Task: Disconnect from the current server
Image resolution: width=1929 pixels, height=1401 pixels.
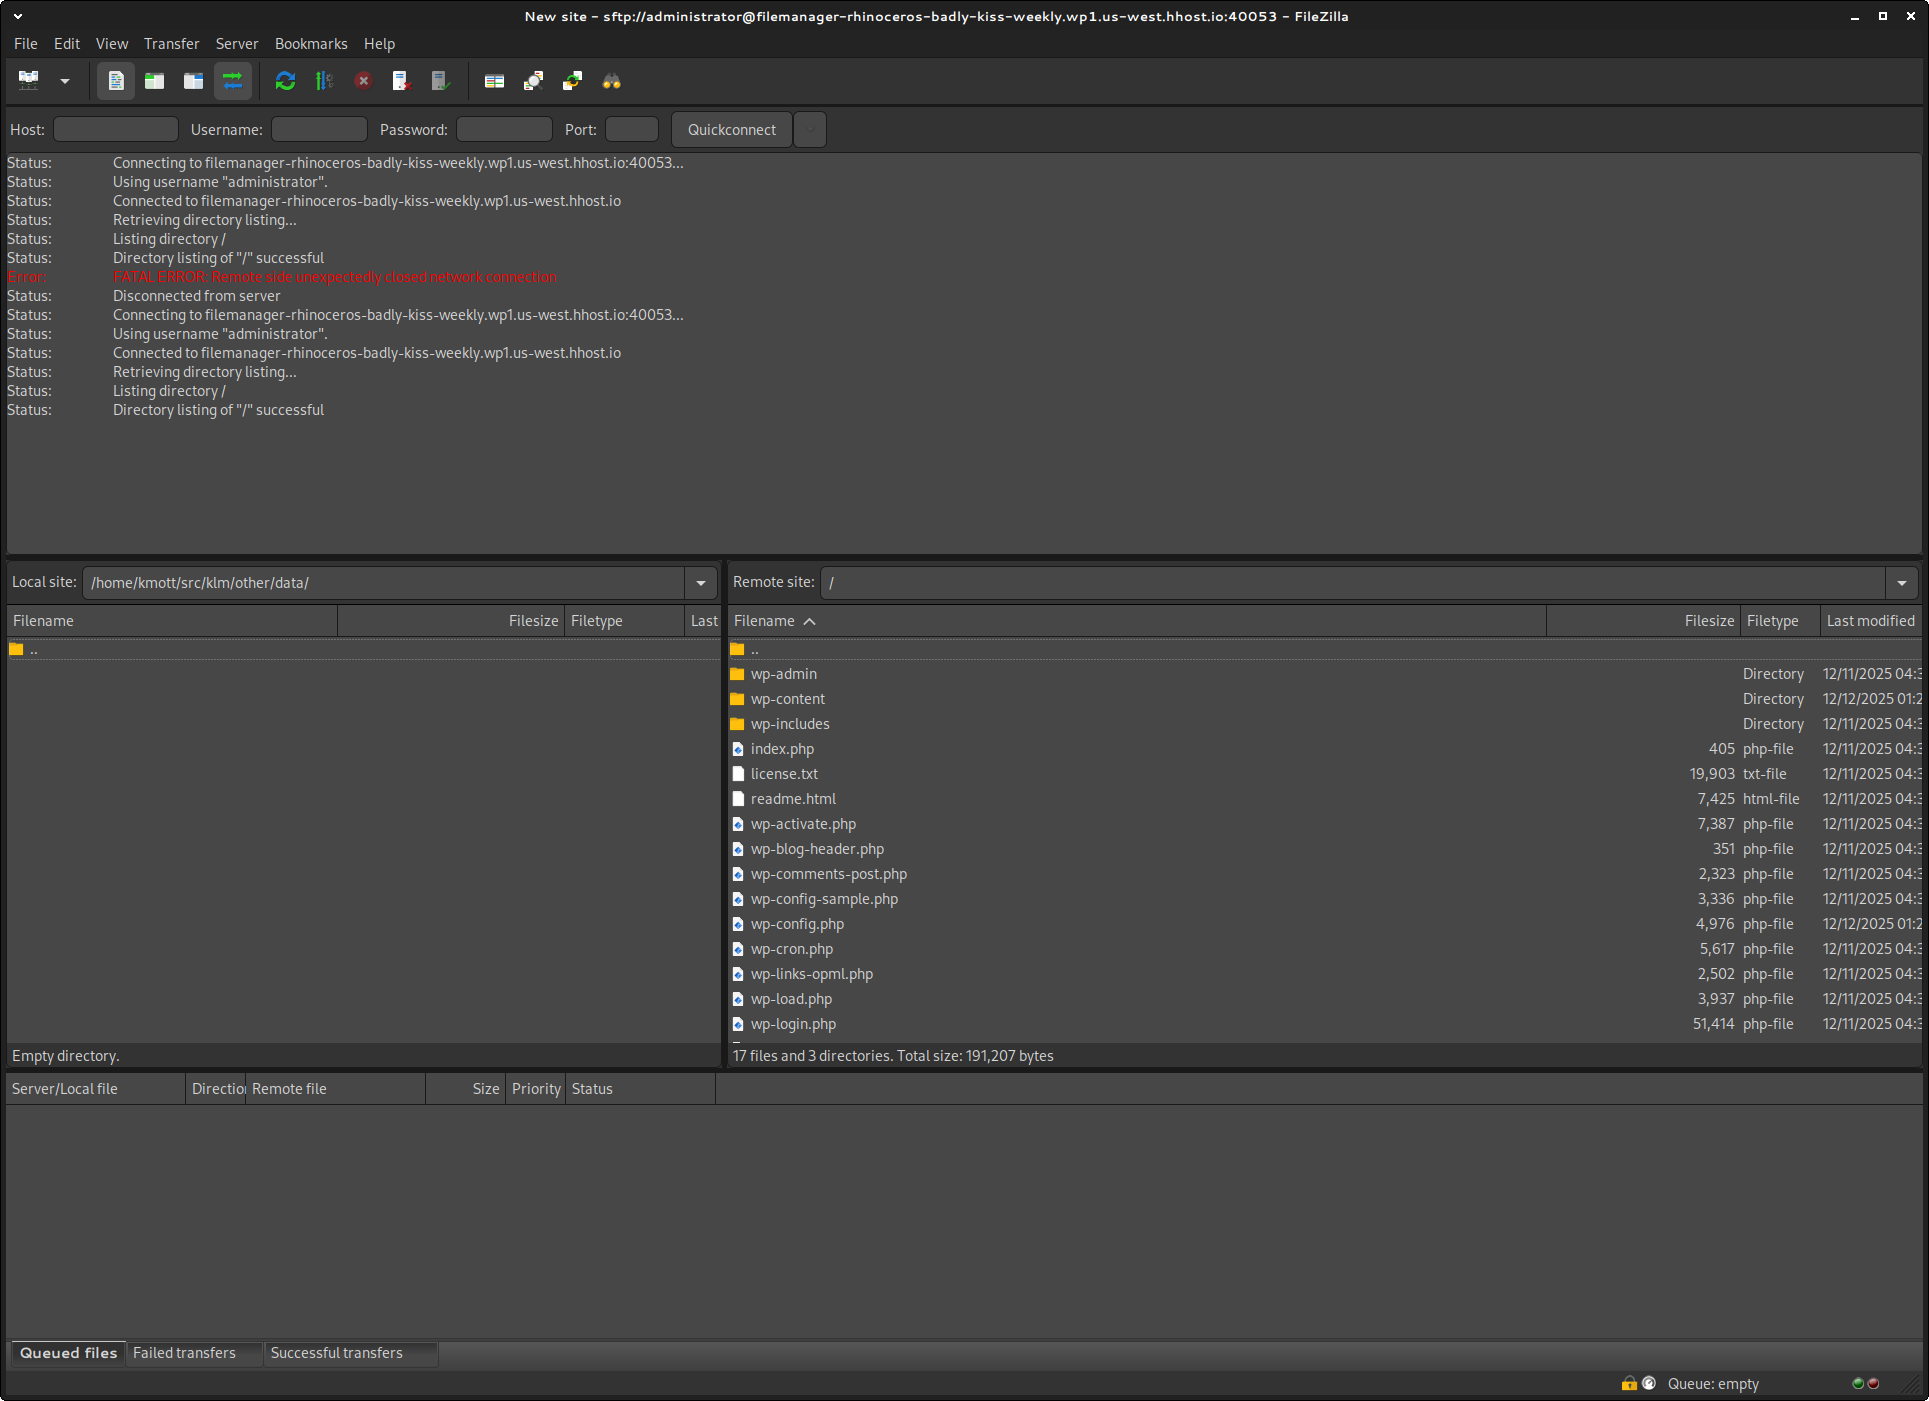Action: pos(402,81)
